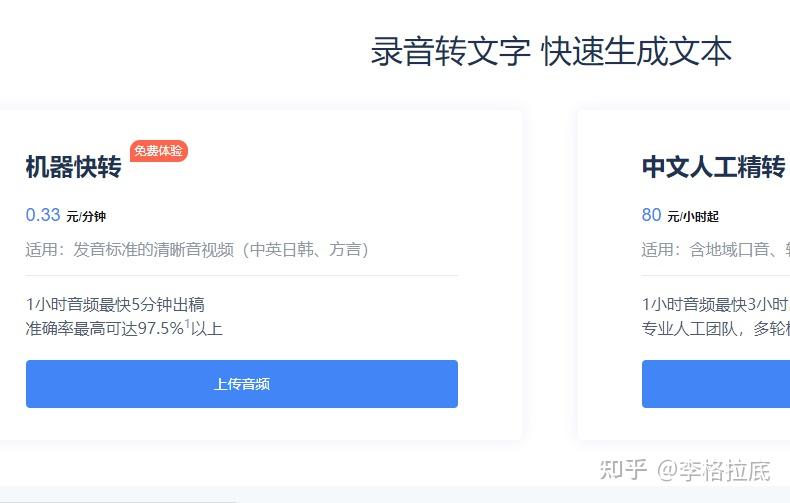Click the divider line in 机器快转 card
790x503 pixels.
pos(241,275)
